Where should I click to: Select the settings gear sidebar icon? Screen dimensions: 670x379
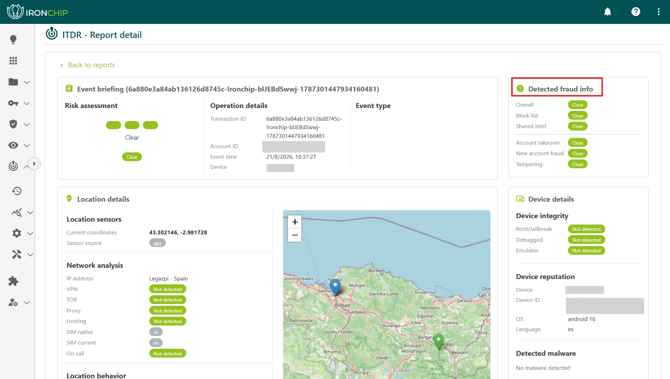17,233
